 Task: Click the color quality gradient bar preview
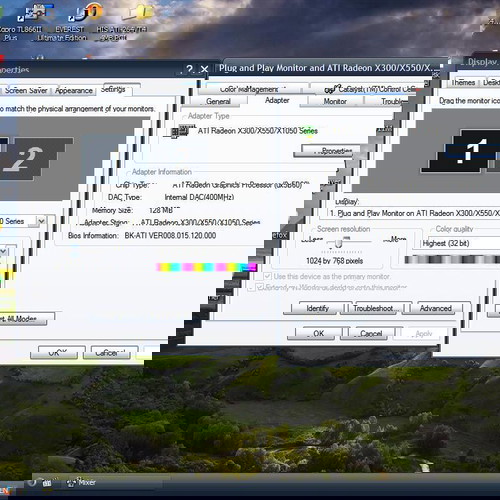(452, 259)
